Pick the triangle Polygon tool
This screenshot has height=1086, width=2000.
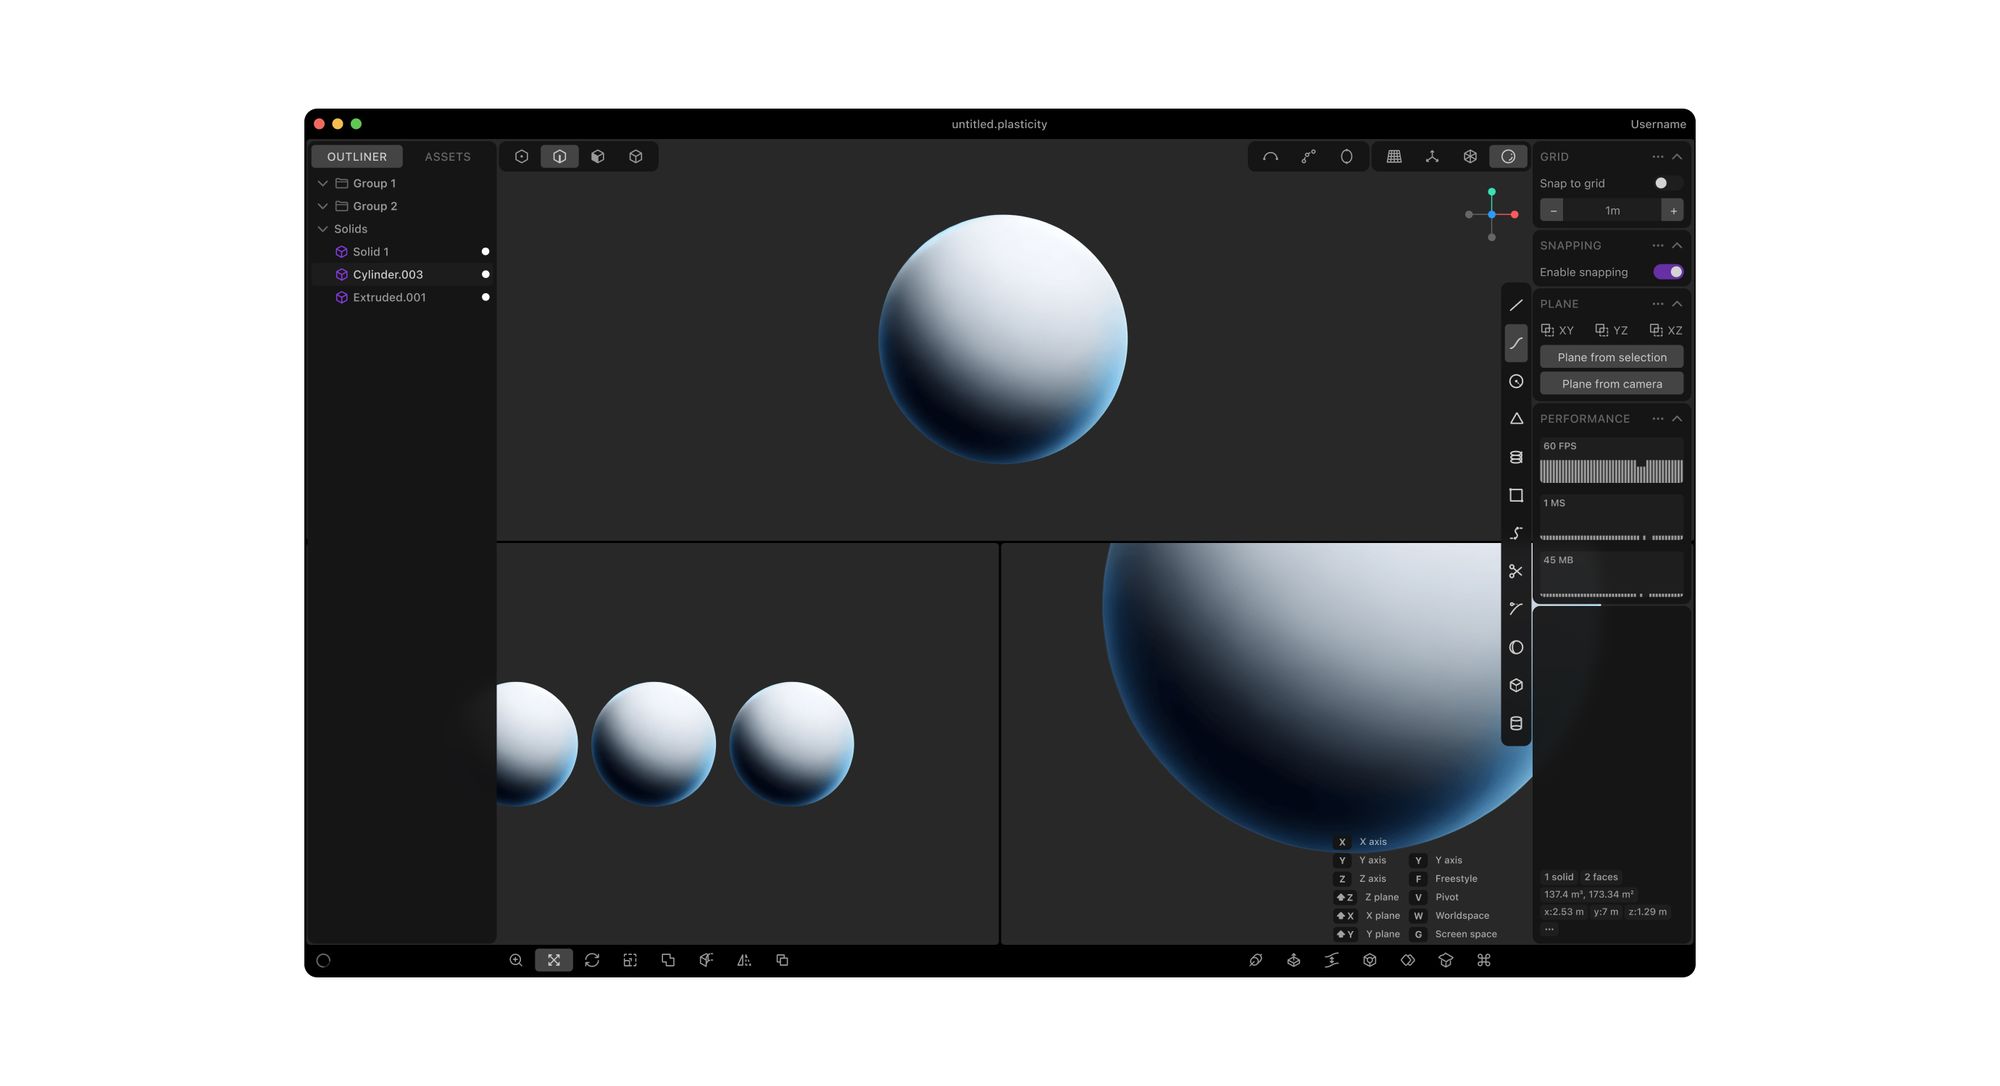pos(1516,419)
